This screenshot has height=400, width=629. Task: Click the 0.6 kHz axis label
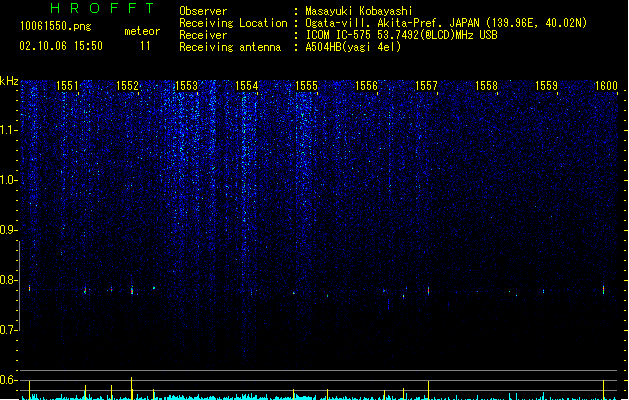point(8,380)
